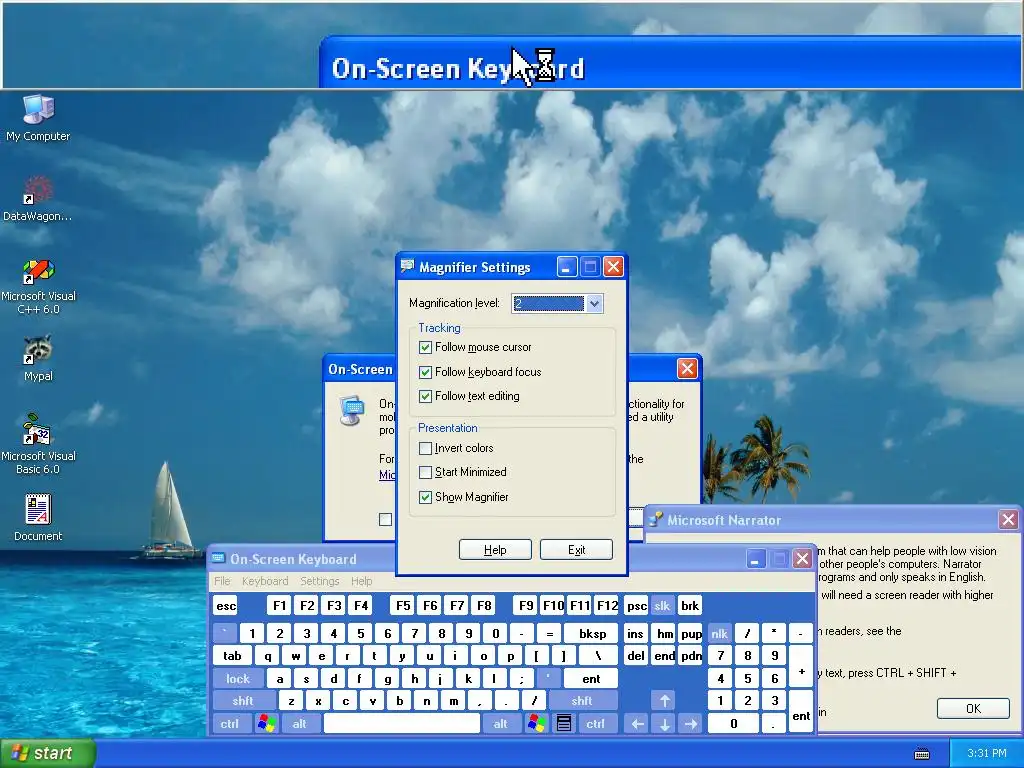Open File menu in On-Screen Keyboard
The width and height of the screenshot is (1024, 768).
tap(222, 581)
